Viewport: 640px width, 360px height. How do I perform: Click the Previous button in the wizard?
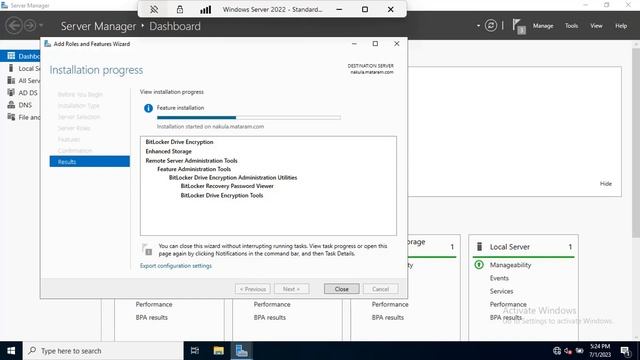pos(253,289)
